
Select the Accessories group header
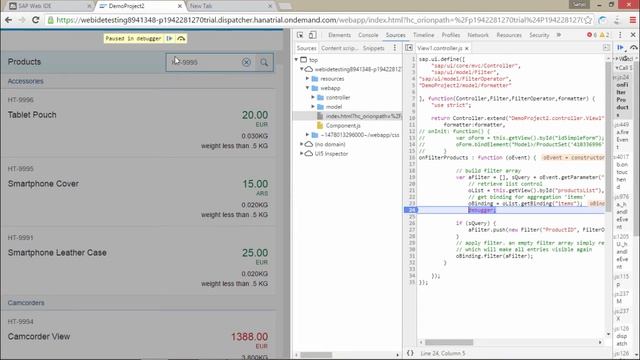tap(138, 81)
